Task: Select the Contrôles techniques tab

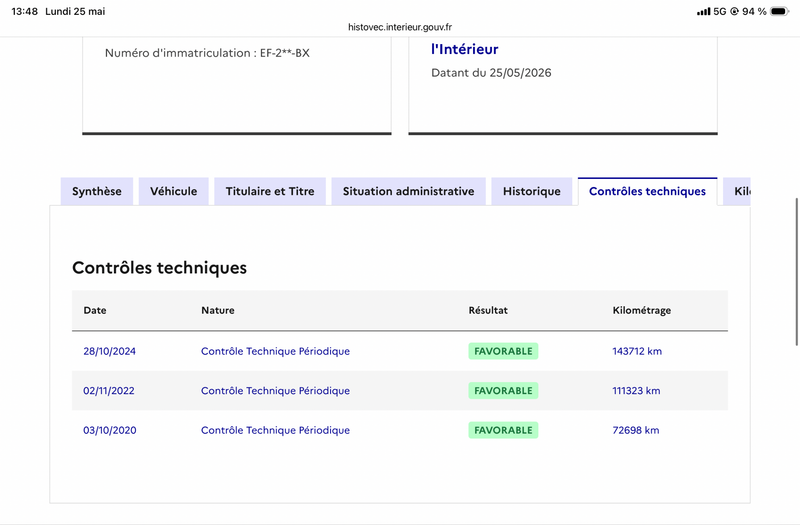Action: coord(647,191)
